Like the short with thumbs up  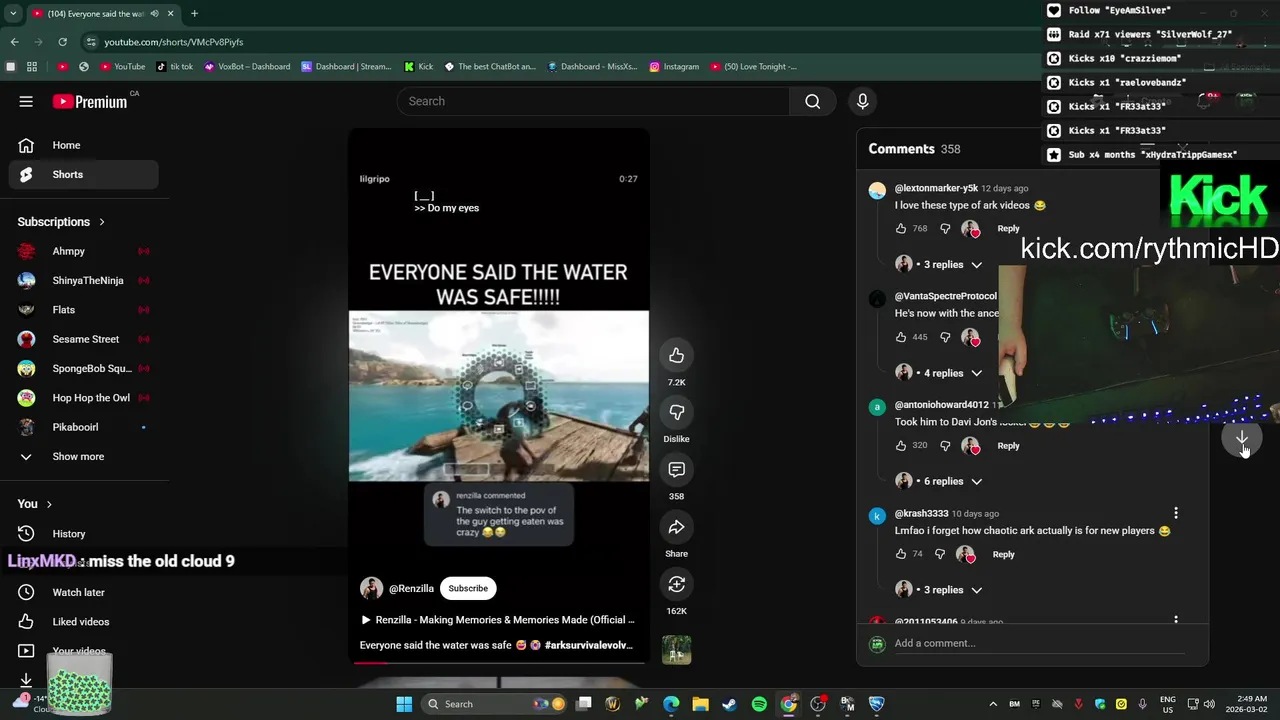tap(676, 355)
